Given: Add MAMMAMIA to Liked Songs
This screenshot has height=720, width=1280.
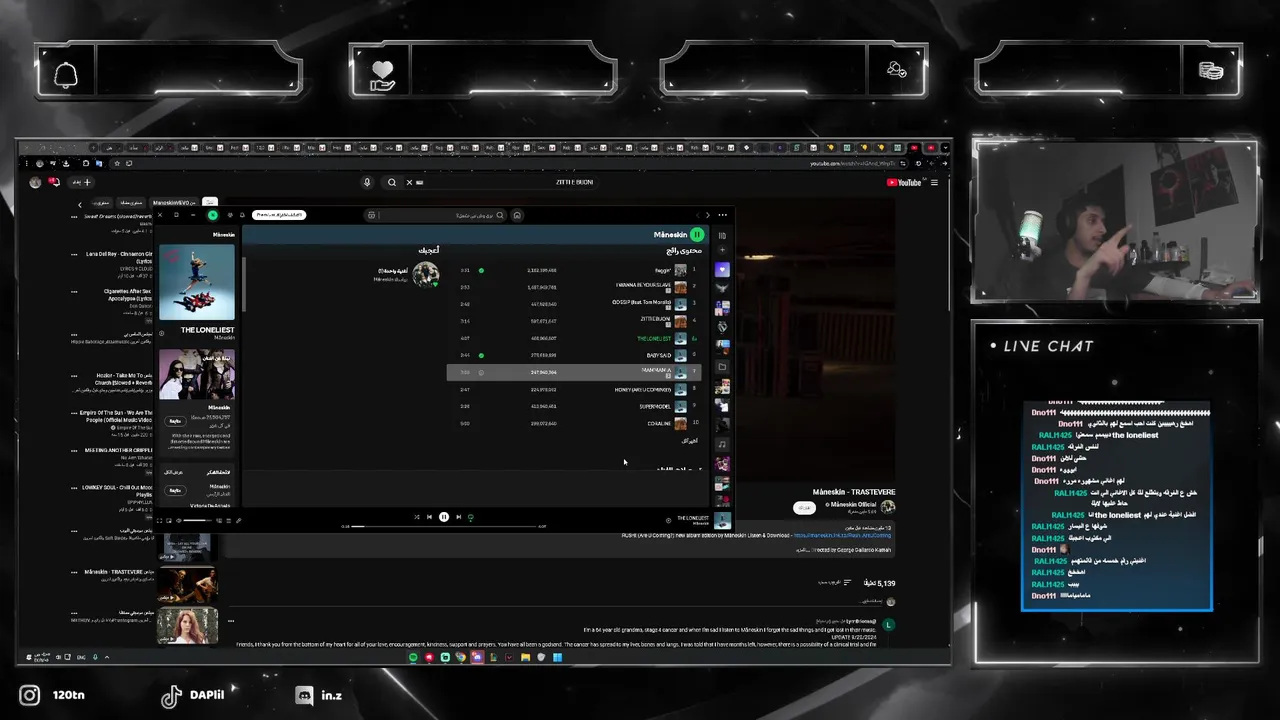Looking at the screenshot, I should (x=481, y=372).
